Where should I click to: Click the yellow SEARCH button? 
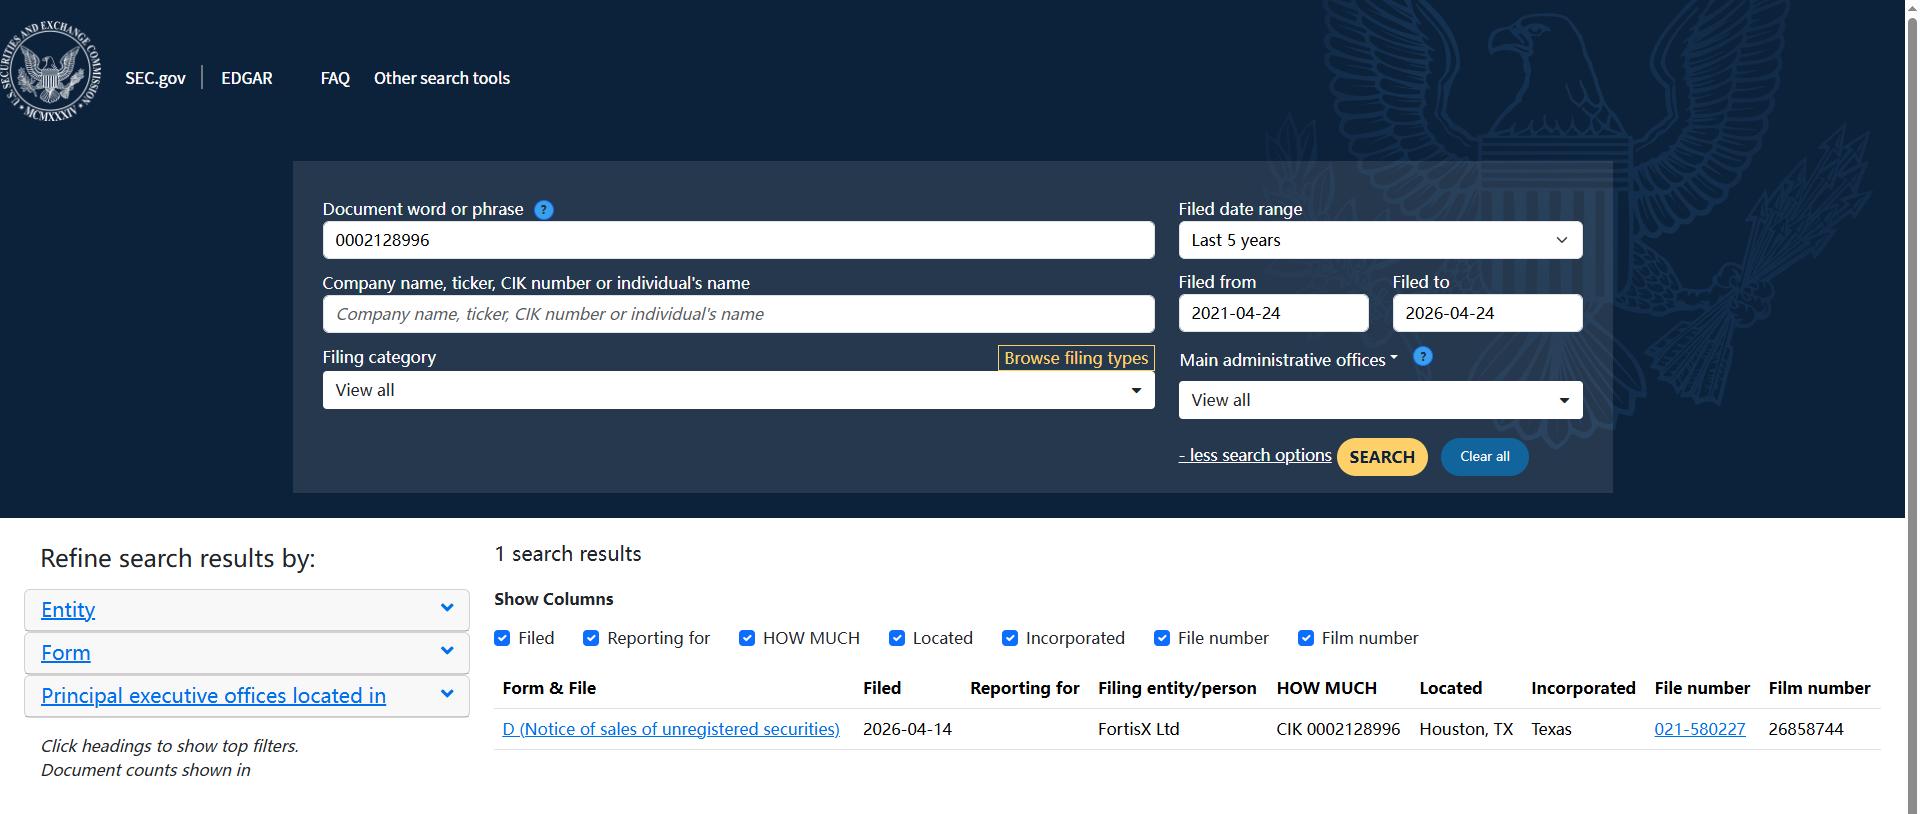tap(1382, 457)
